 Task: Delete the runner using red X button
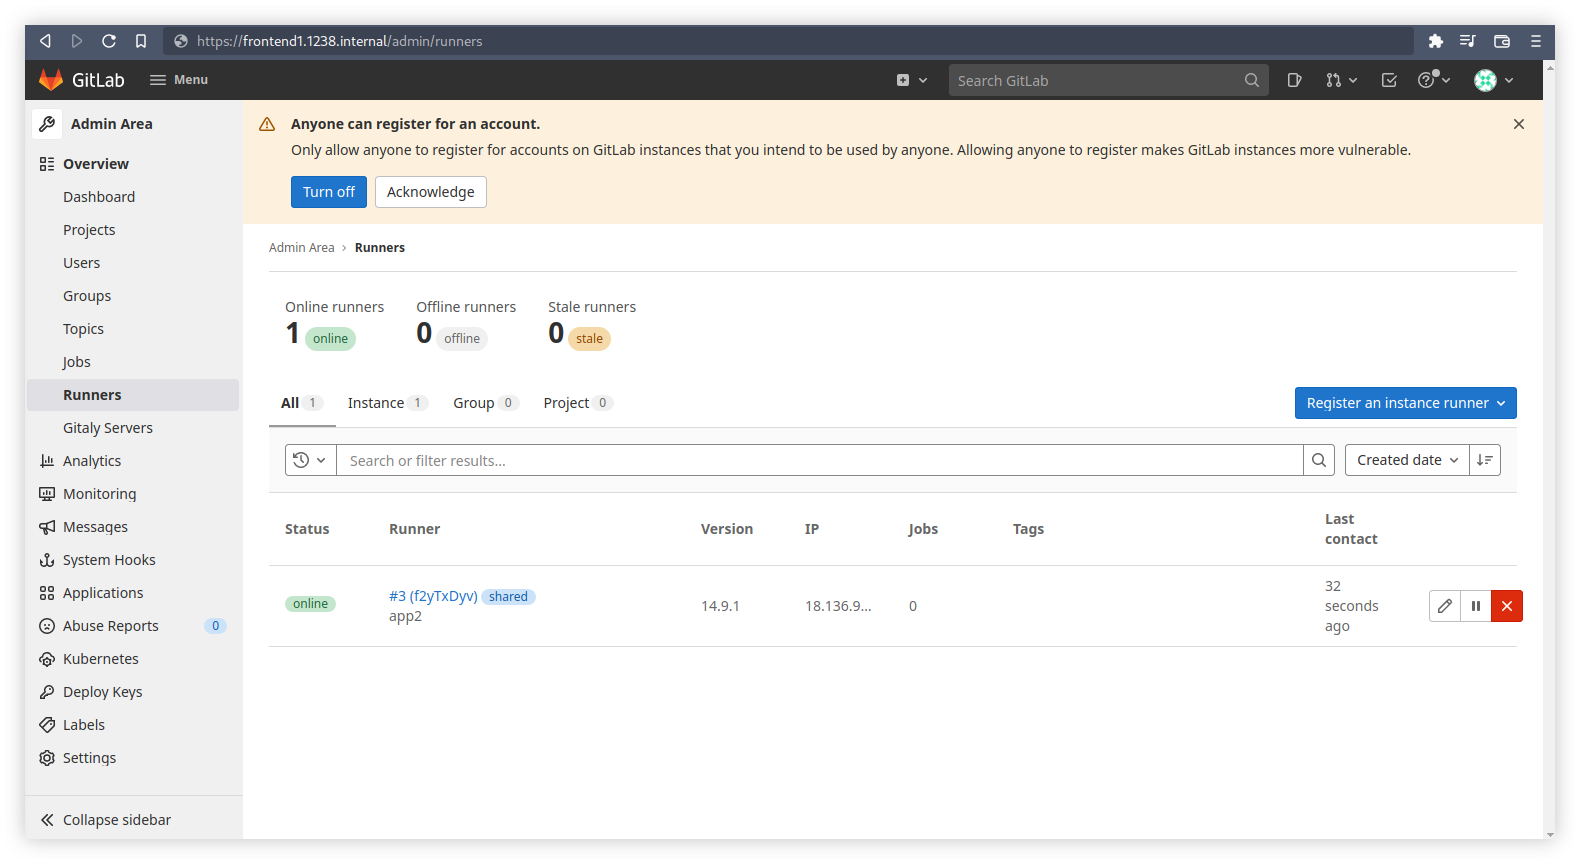(x=1506, y=606)
